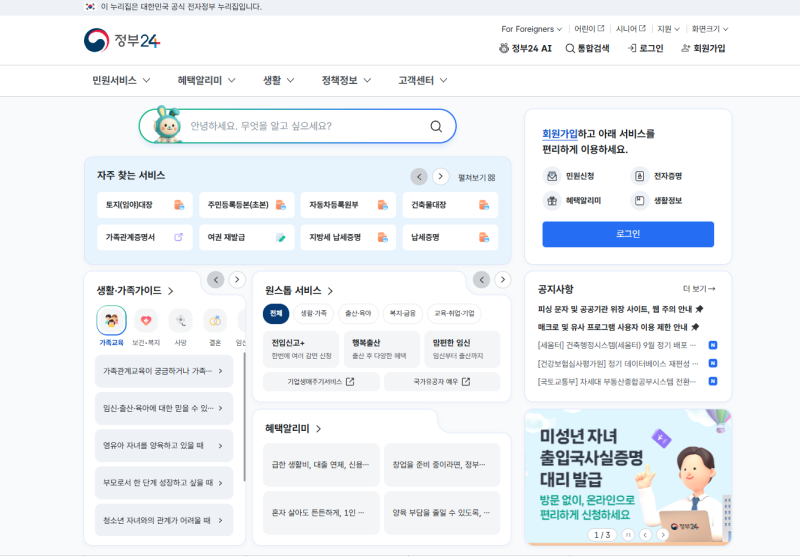800x557 pixels.
Task: Open the 맘편한 임신 card
Action: pos(462,349)
